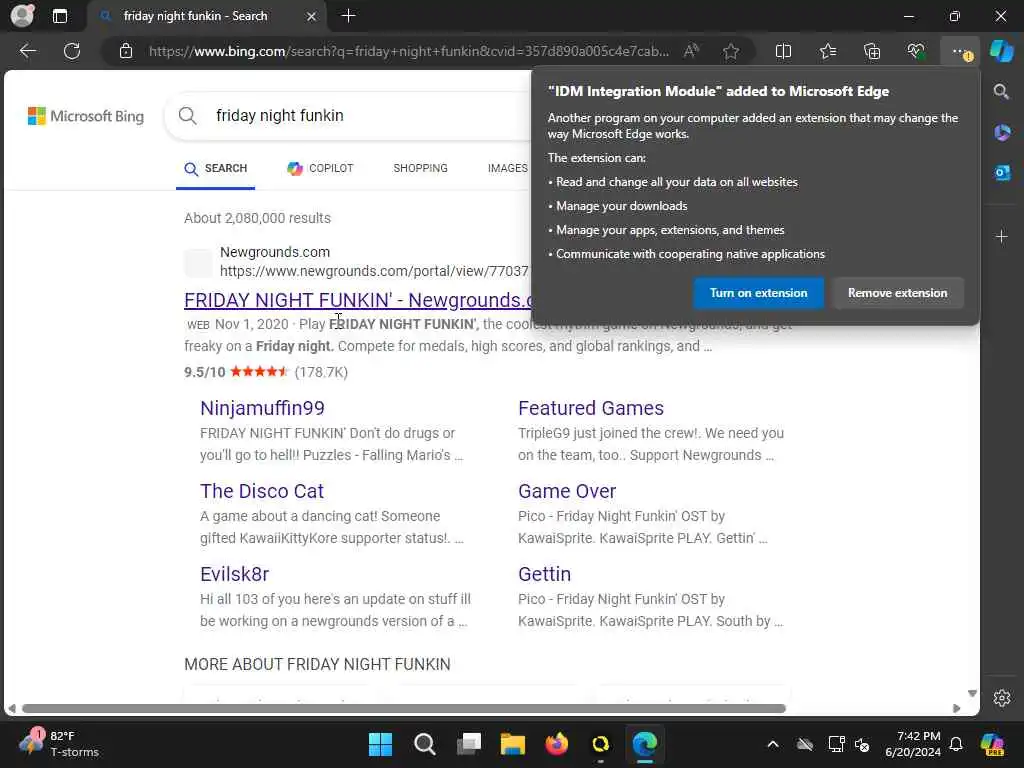
Task: Close the friday night funkin tab
Action: [x=312, y=16]
